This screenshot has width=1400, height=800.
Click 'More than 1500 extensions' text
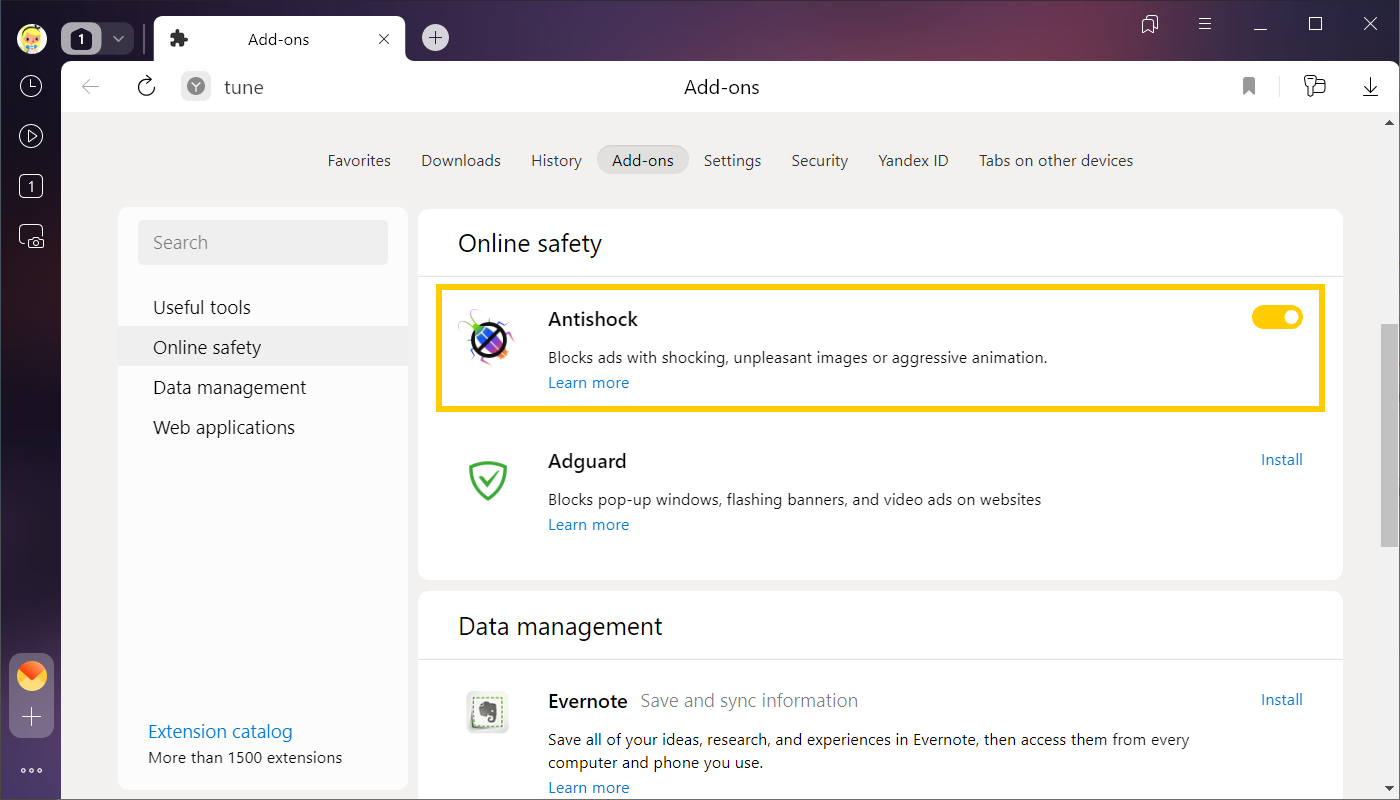(245, 757)
